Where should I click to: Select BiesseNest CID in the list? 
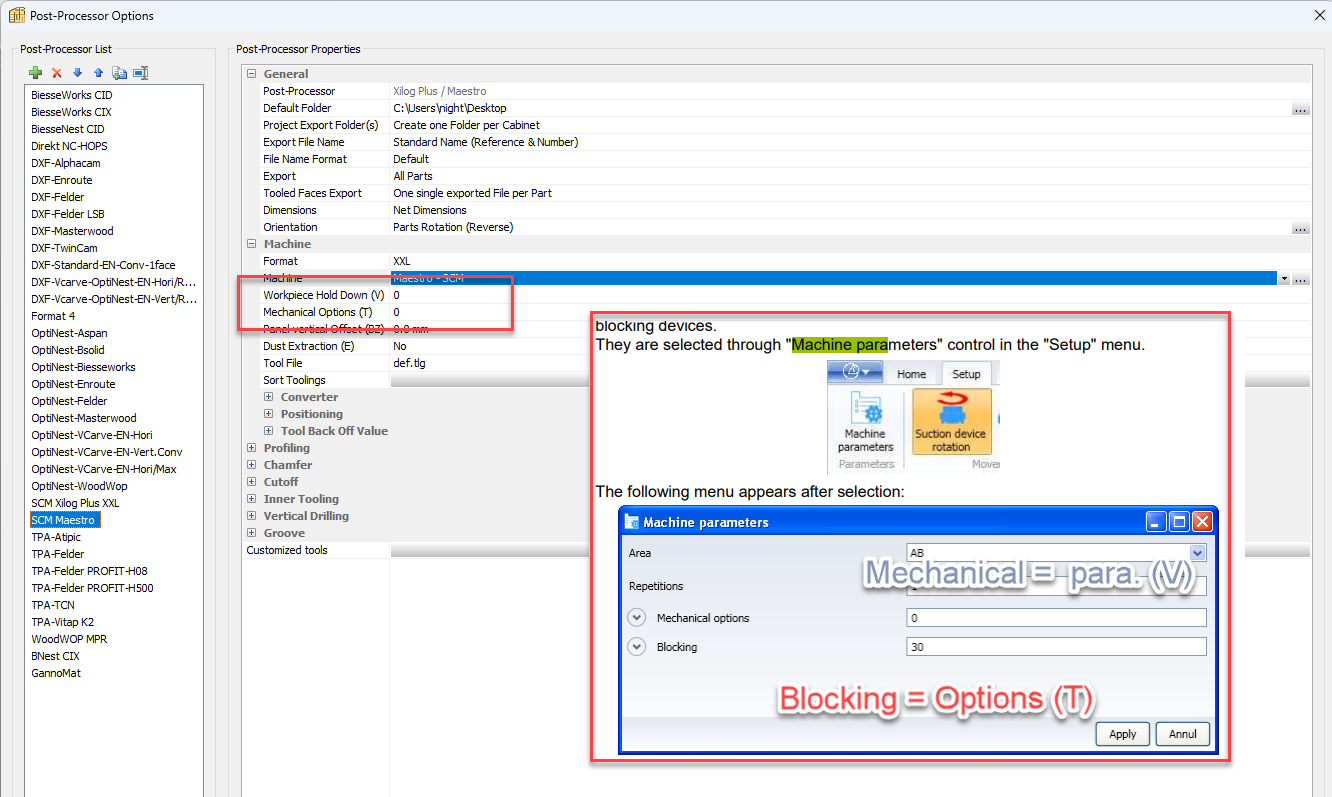coord(67,129)
